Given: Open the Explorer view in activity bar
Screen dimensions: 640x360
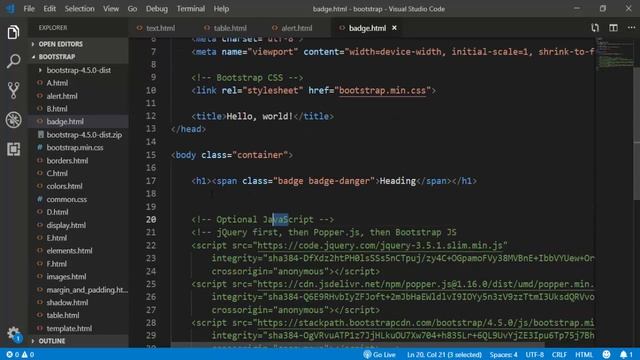Looking at the screenshot, I should click(x=13, y=32).
